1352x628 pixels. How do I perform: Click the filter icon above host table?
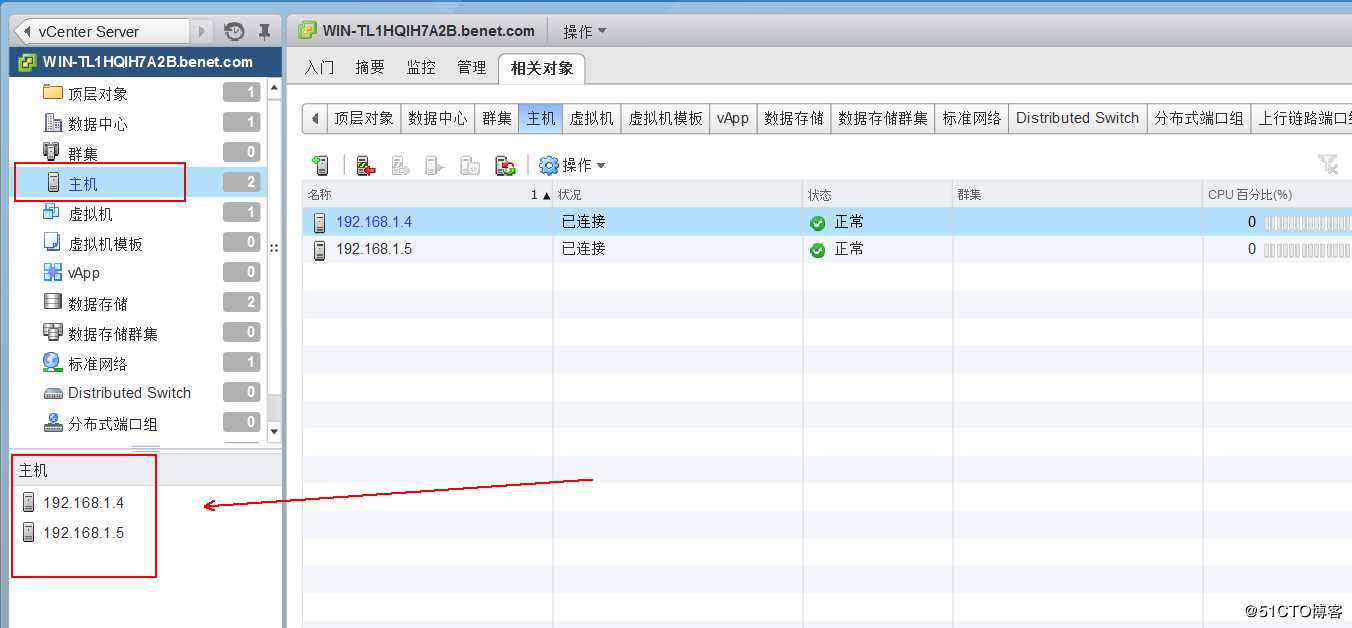coord(1328,164)
